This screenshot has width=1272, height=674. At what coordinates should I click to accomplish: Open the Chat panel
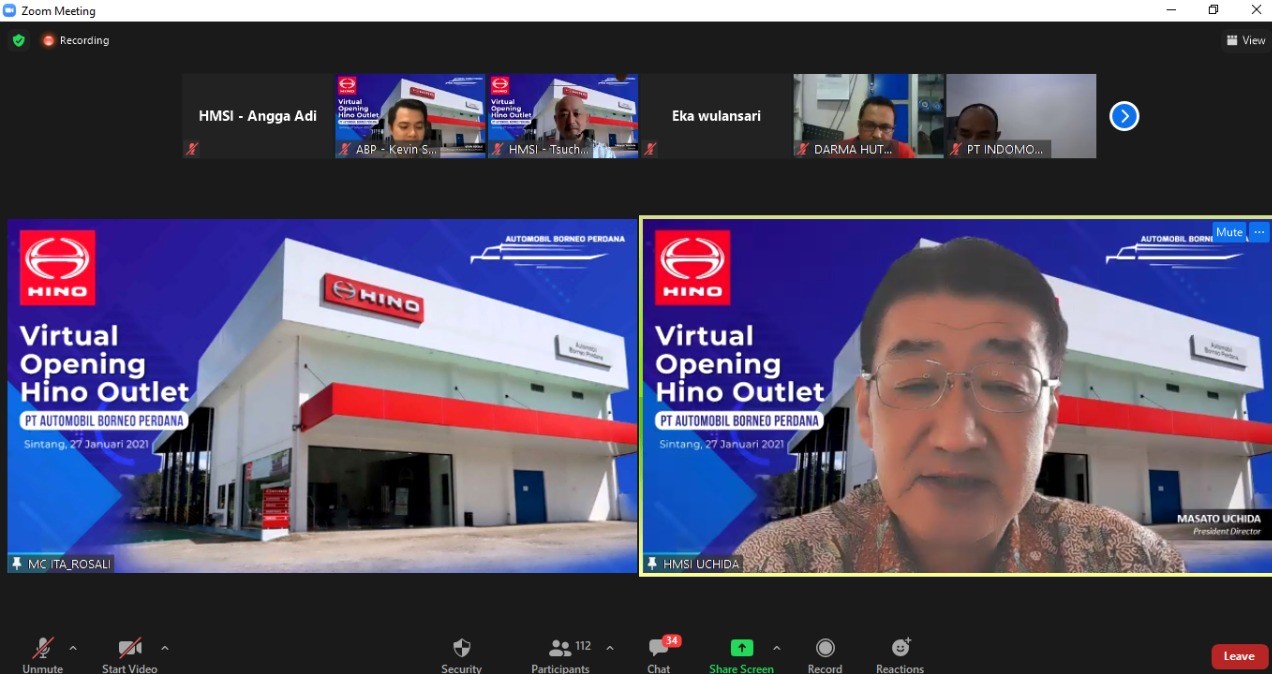(659, 648)
